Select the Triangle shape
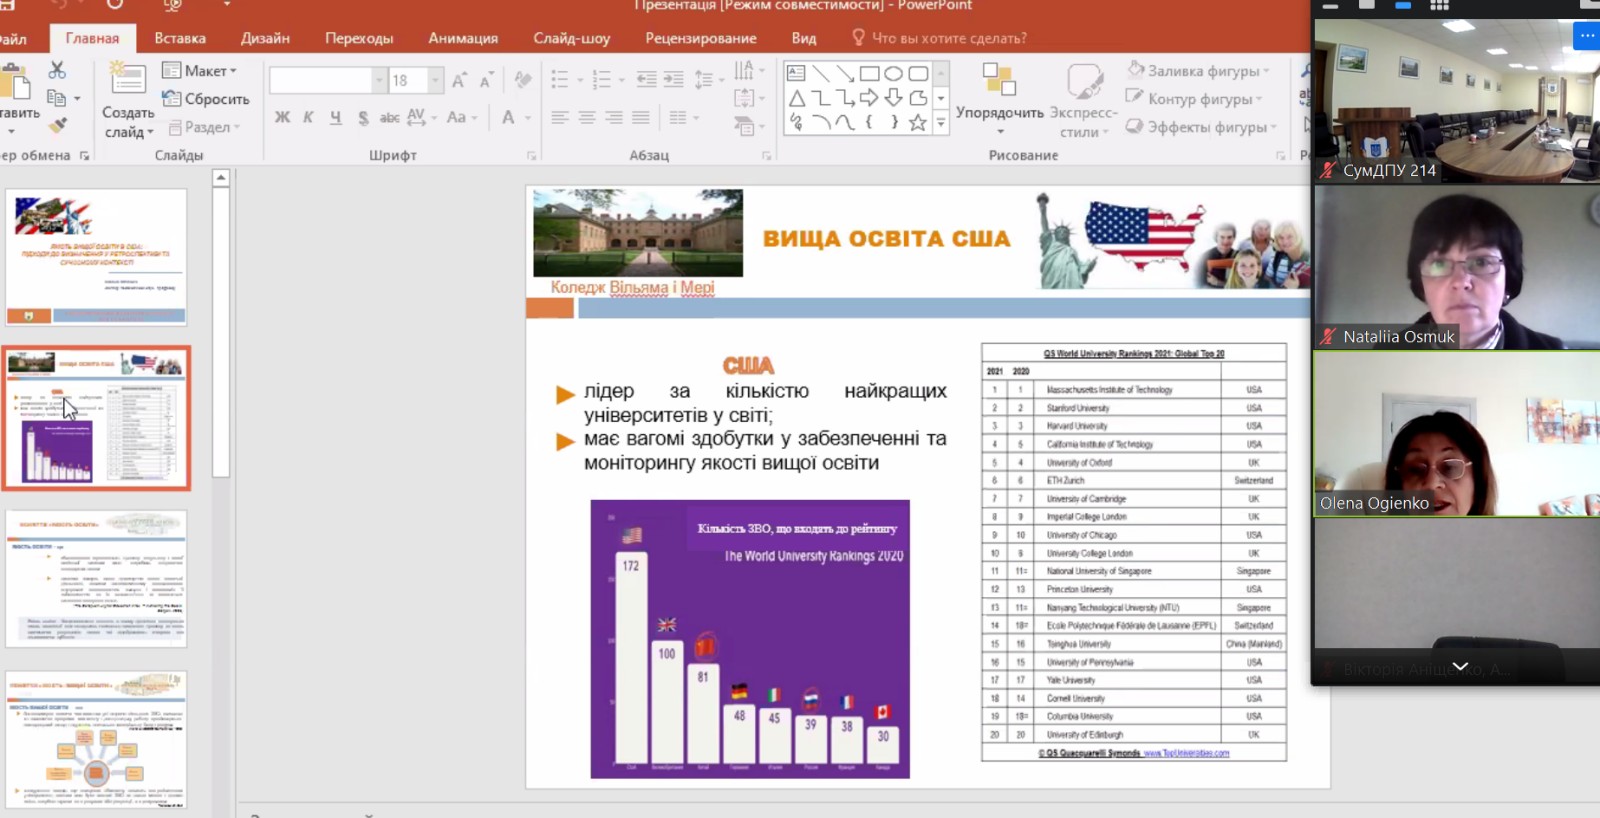1600x818 pixels. pos(796,98)
